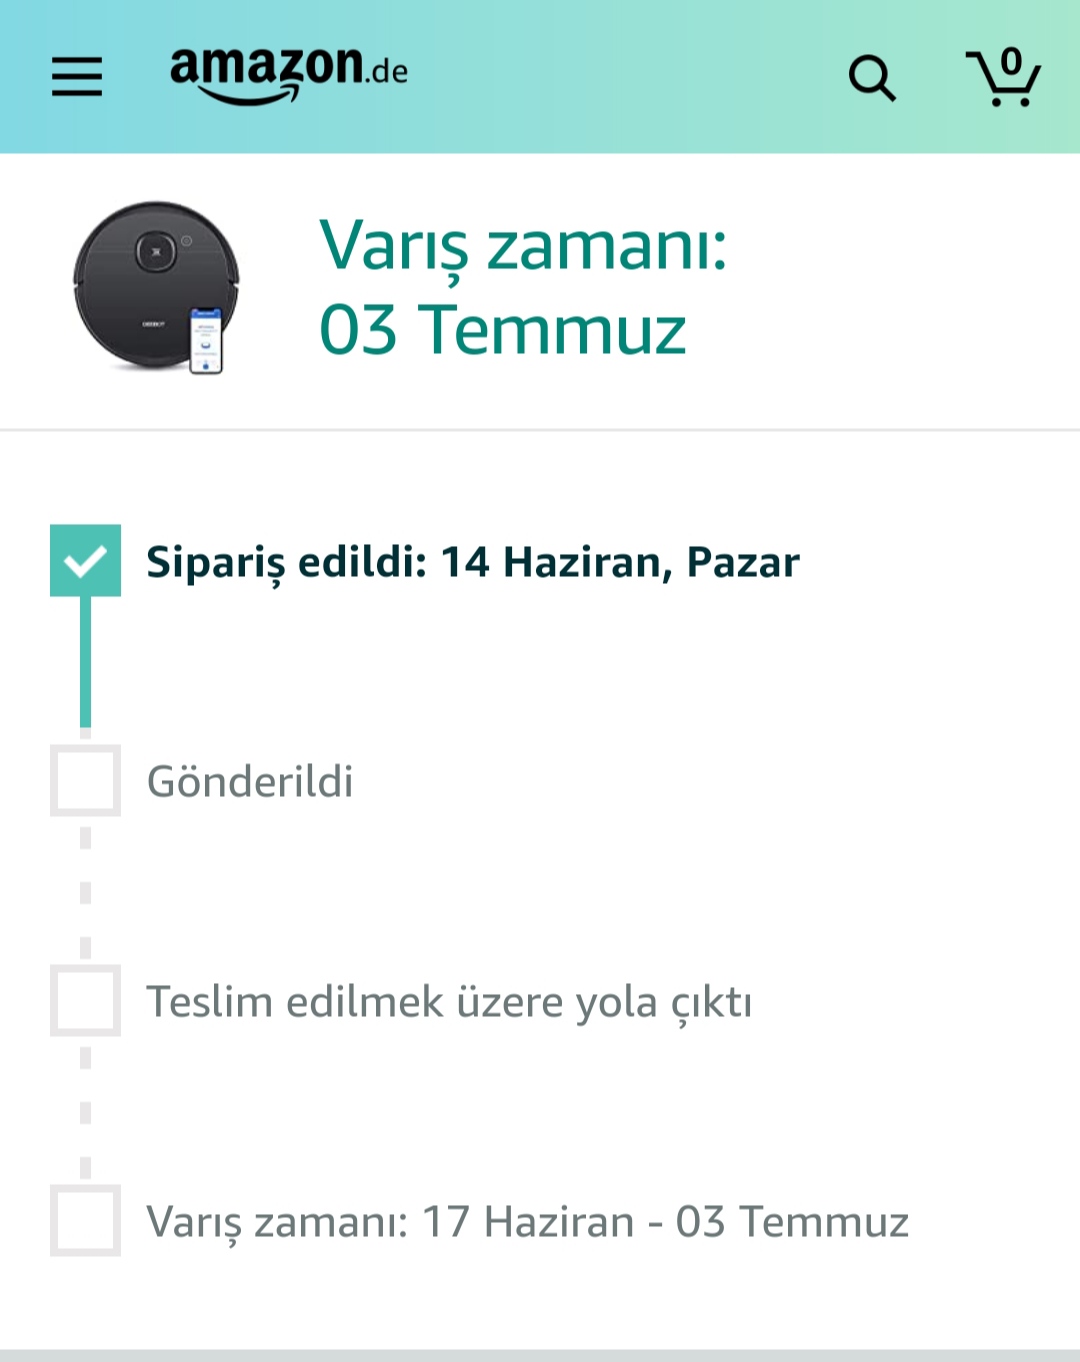Click the large "Varış zamanı:" heading text
Viewport: 1080px width, 1362px height.
pyautogui.click(x=523, y=245)
